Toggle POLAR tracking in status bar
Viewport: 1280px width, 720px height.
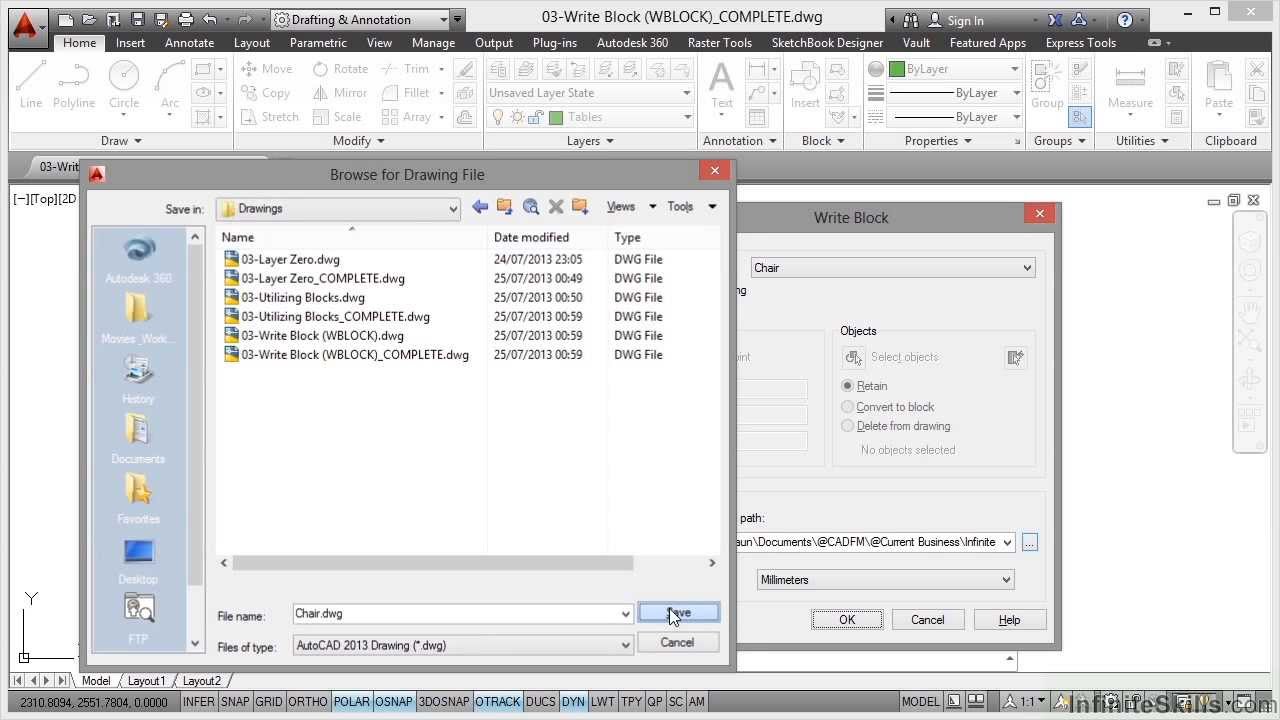tap(352, 702)
